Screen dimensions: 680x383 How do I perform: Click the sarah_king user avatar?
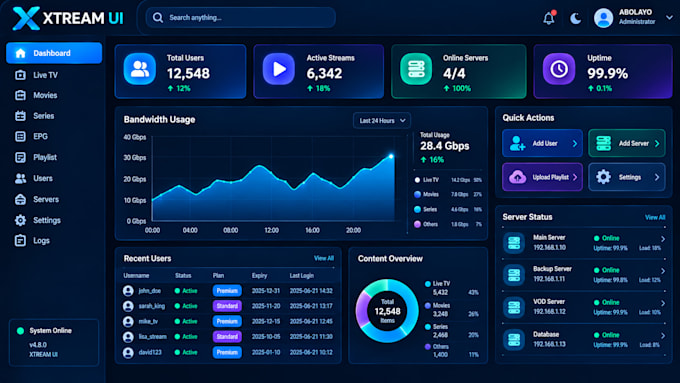[128, 306]
